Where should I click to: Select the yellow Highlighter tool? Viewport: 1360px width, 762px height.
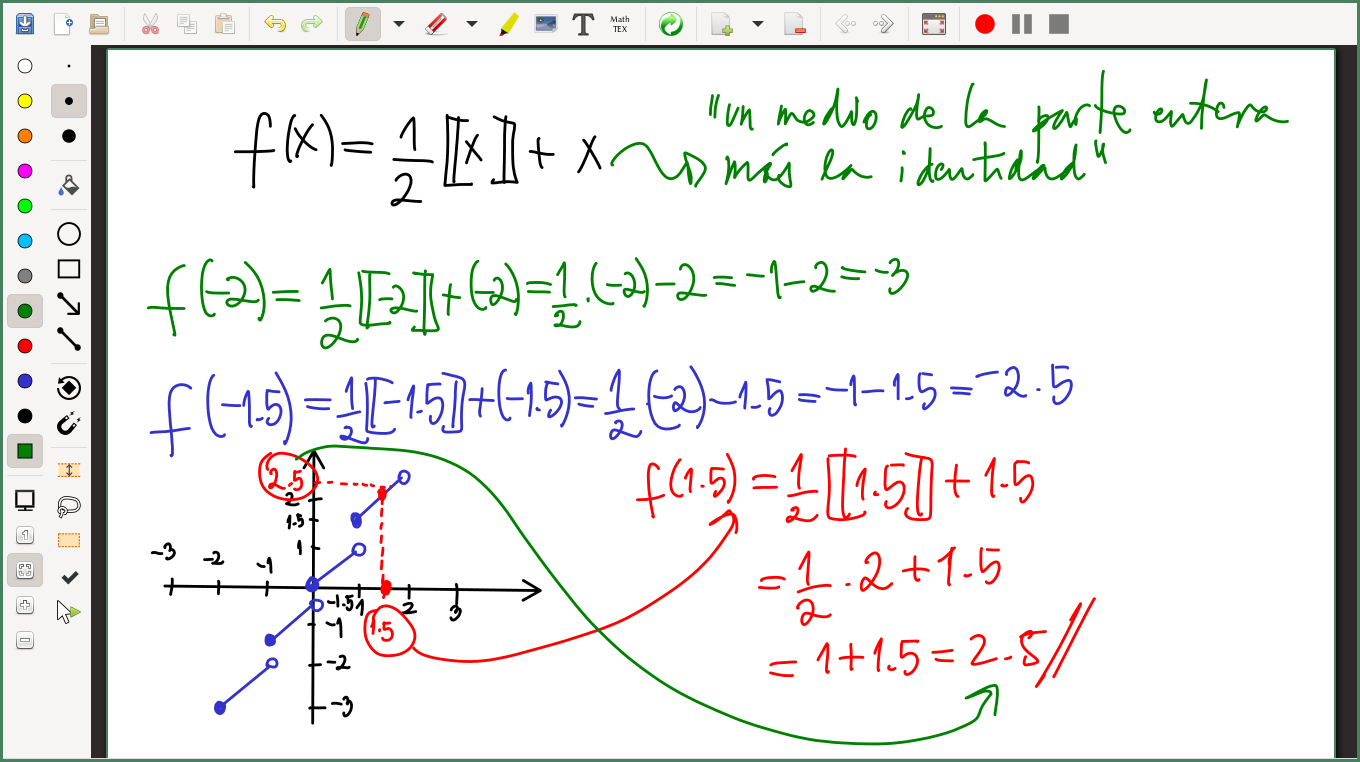coord(509,24)
